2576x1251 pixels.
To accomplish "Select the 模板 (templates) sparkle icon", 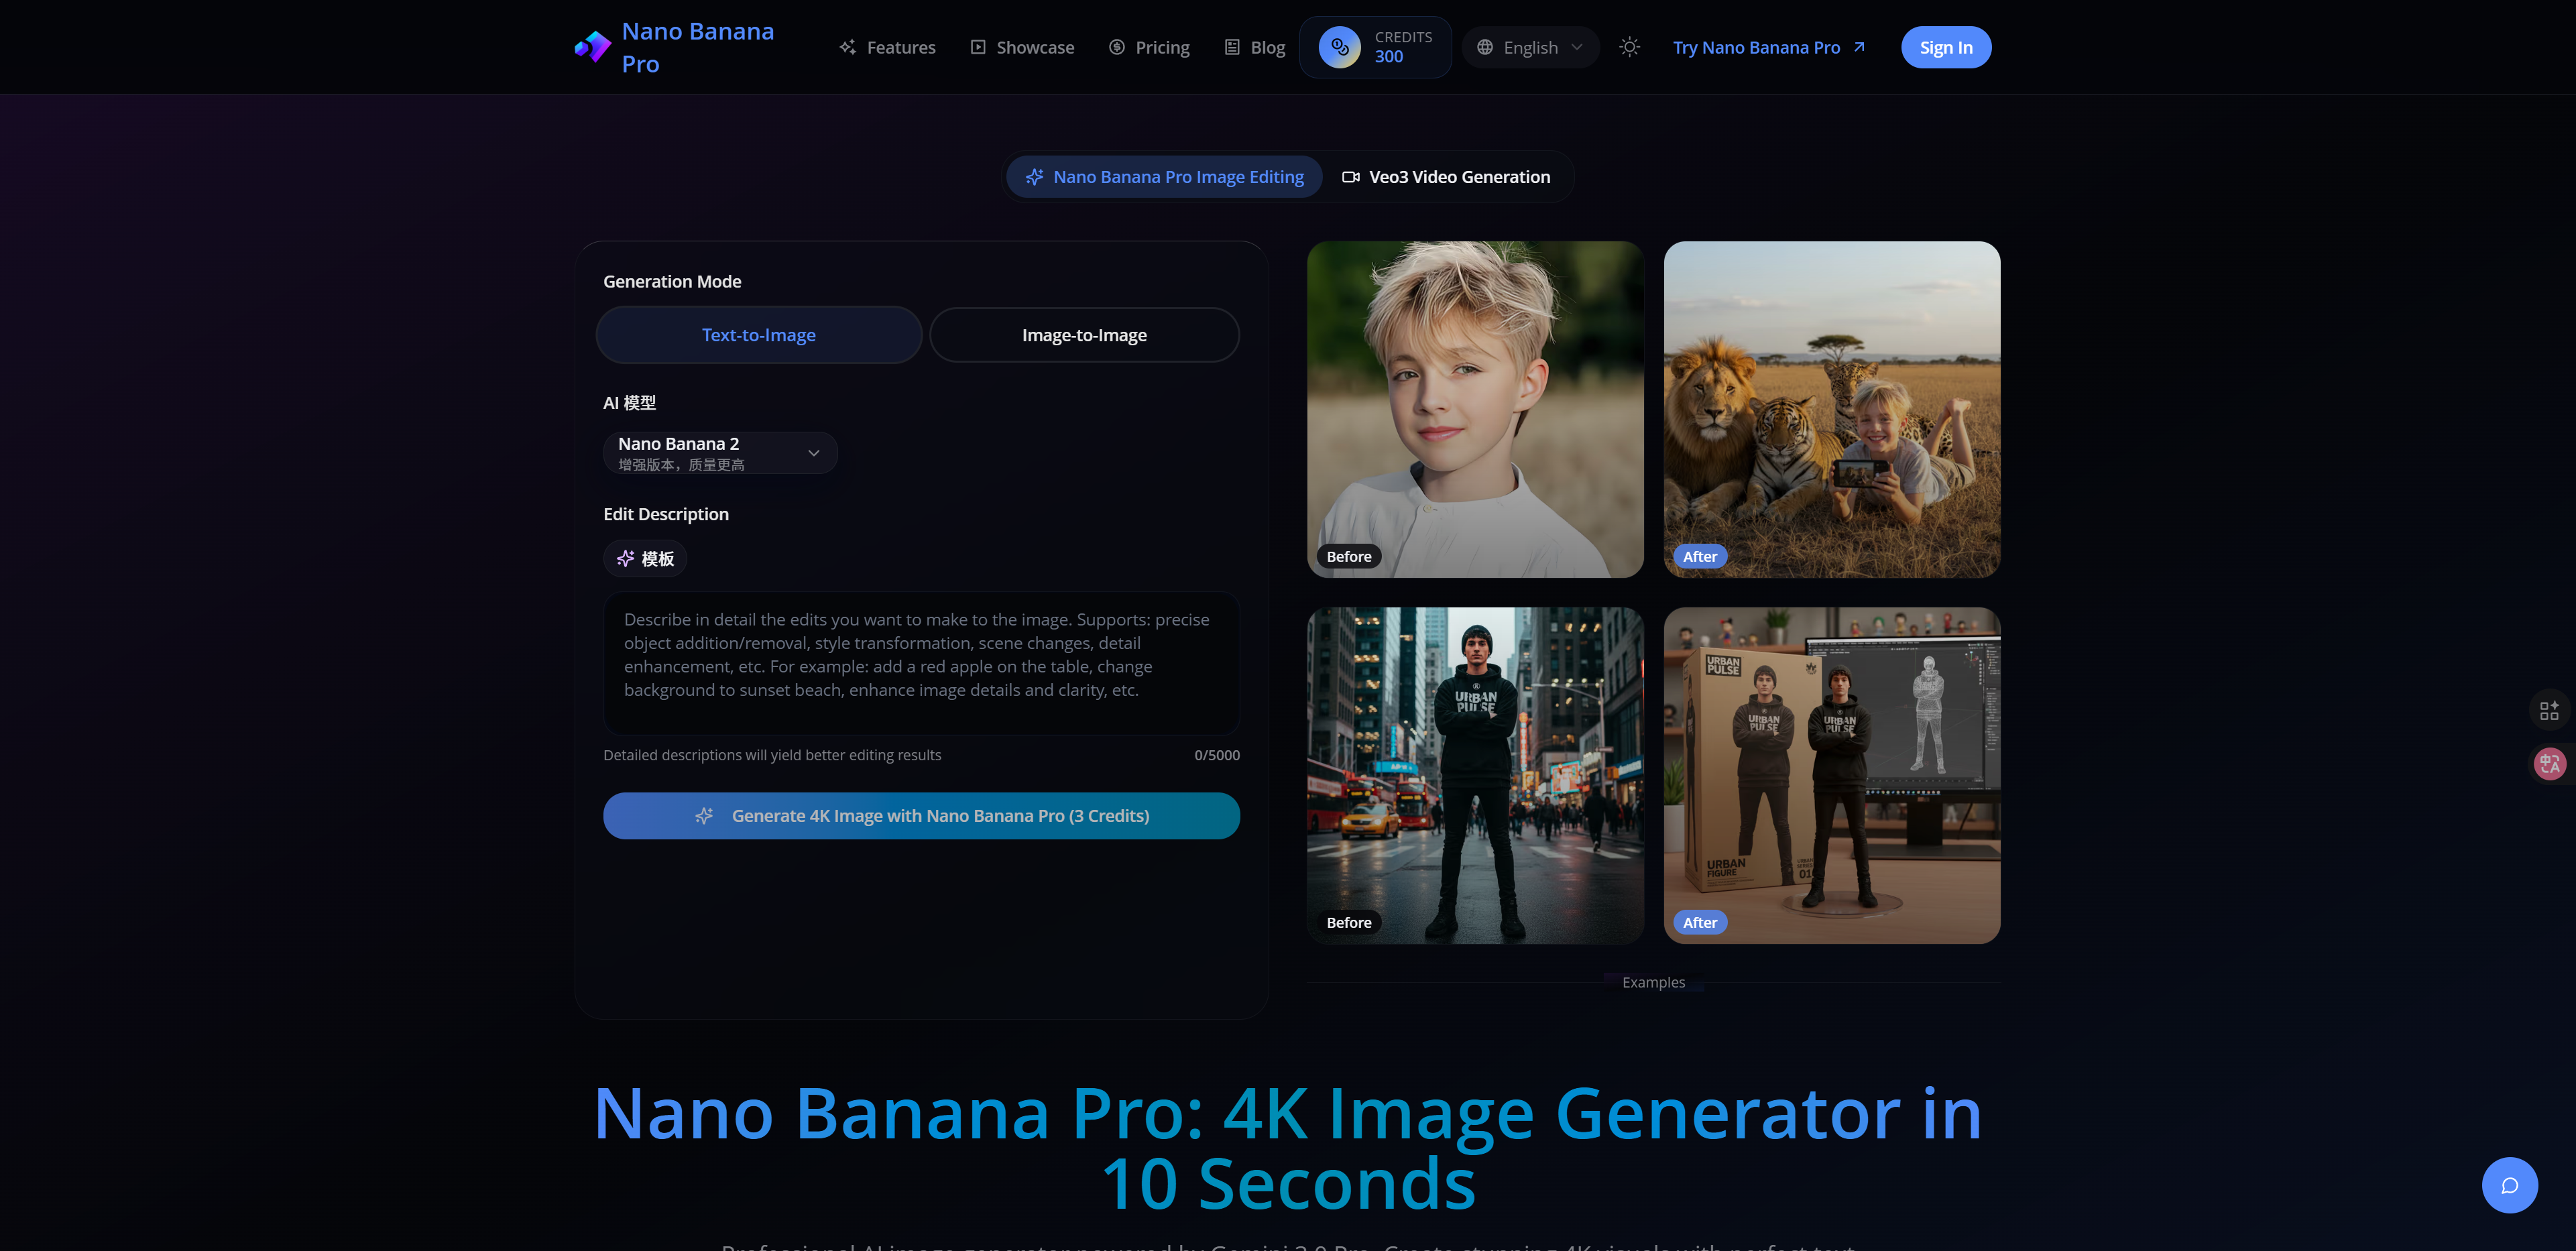I will pyautogui.click(x=626, y=558).
